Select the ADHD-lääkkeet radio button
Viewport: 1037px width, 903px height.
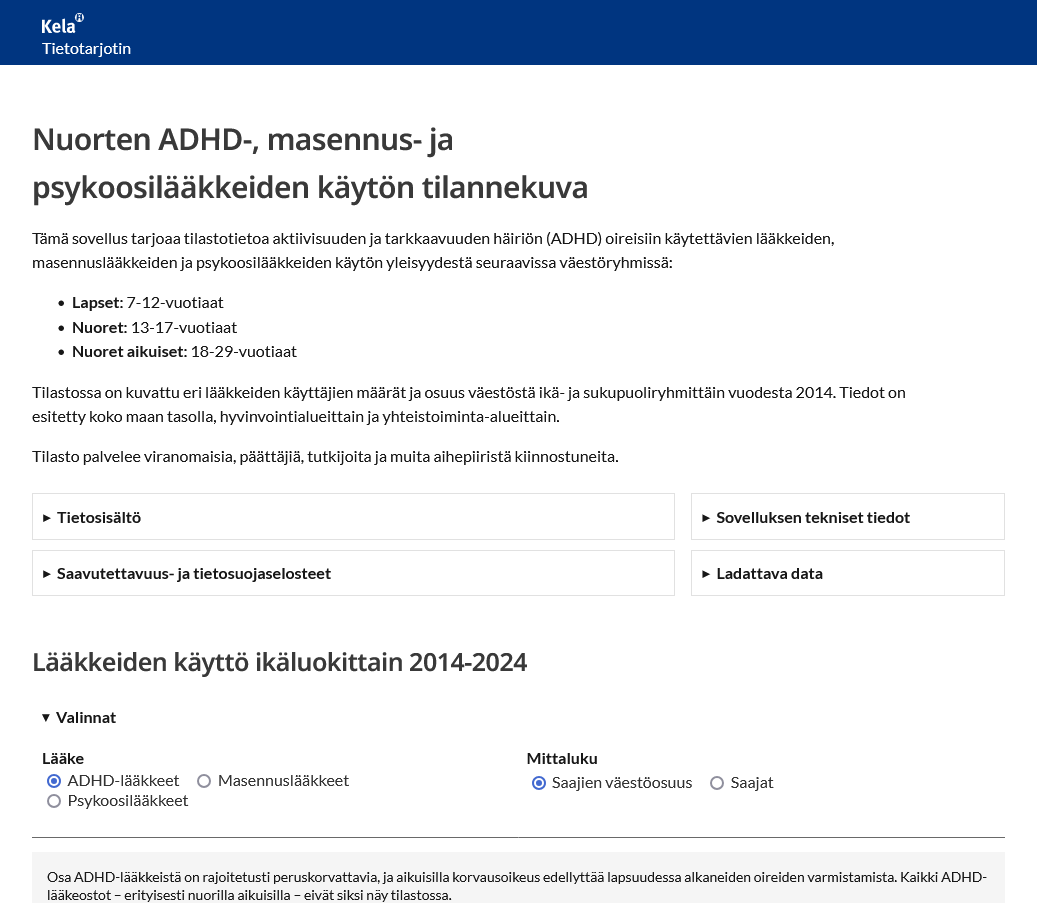[55, 781]
